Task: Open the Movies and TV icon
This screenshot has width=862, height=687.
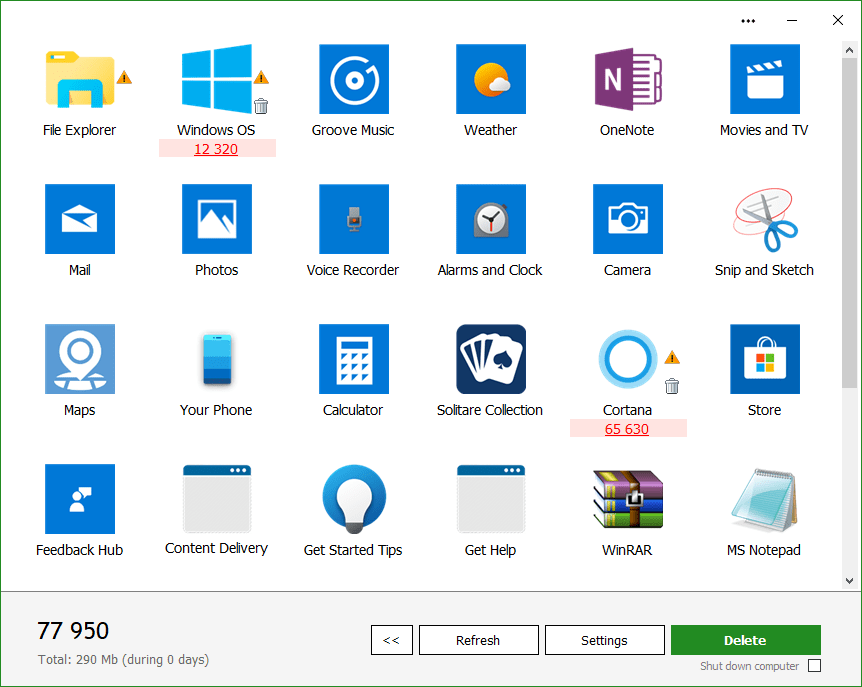Action: 764,79
